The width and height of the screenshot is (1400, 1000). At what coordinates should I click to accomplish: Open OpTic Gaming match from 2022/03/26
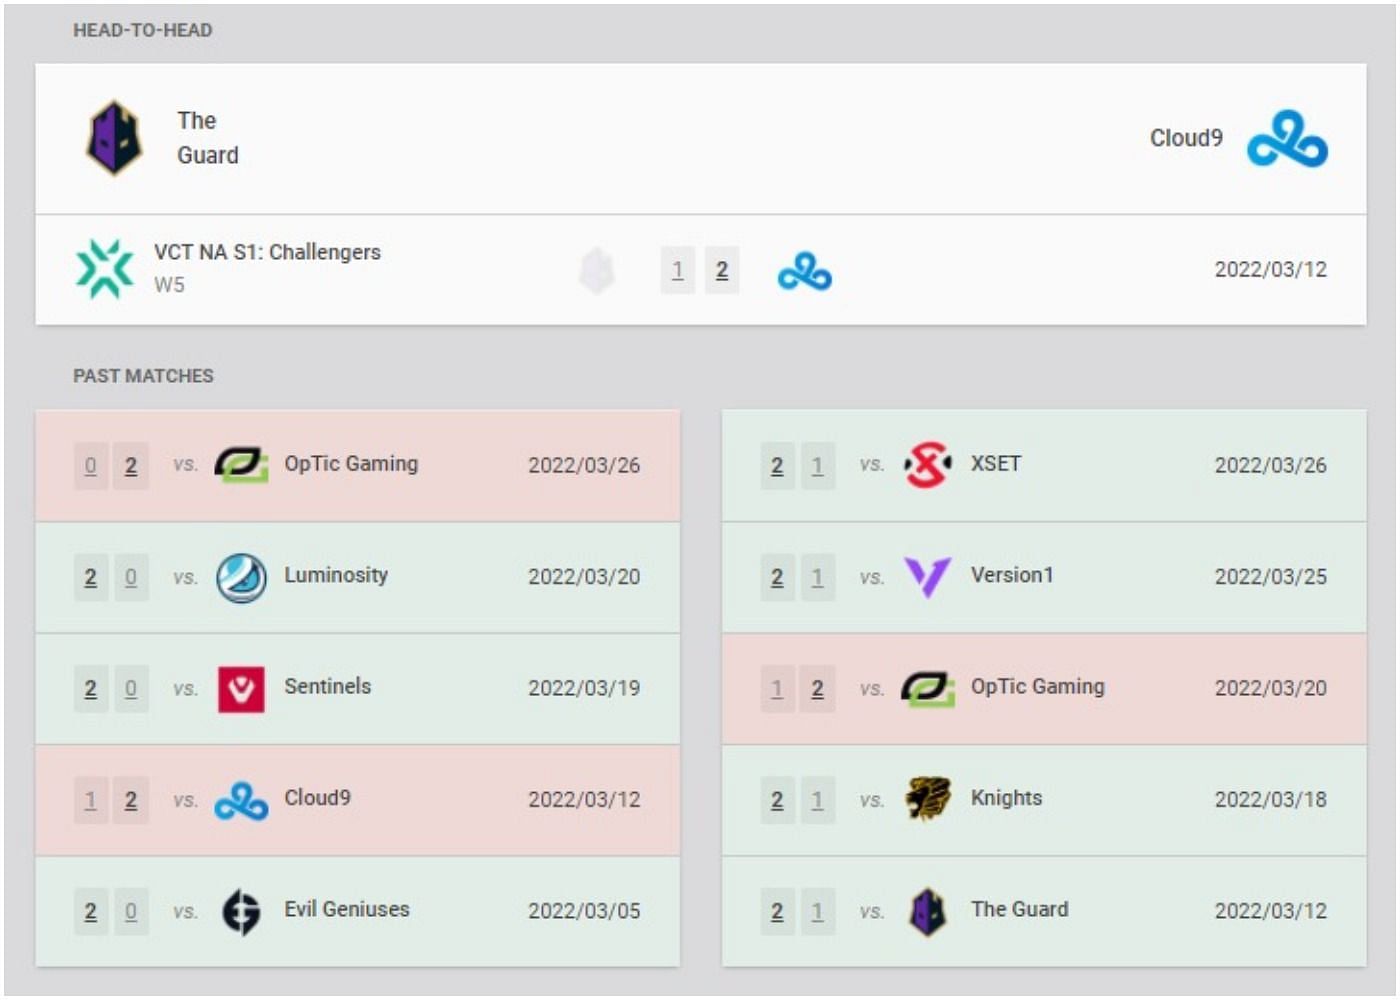[351, 464]
